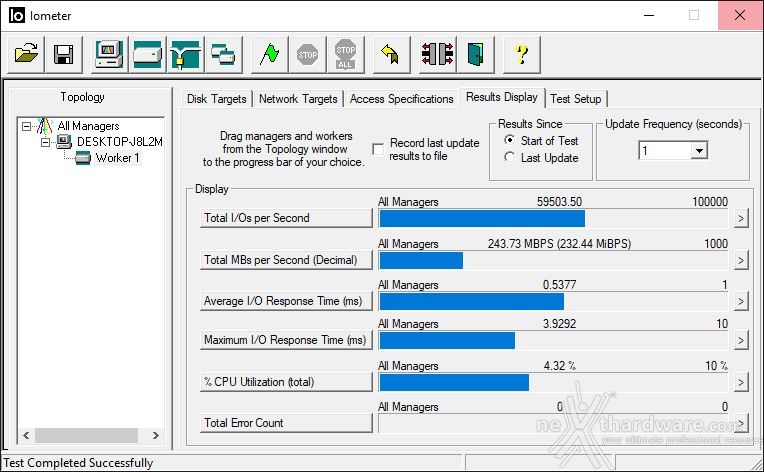Viewport: 764px width, 472px height.
Task: Click the Total I/Os per Second progress bar
Action: coord(554,219)
